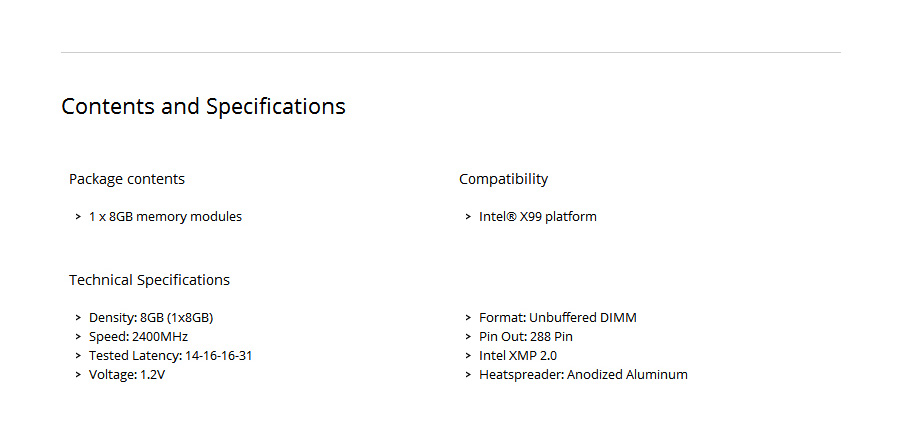
Task: Click the Contents and Specifications heading
Action: 203,106
